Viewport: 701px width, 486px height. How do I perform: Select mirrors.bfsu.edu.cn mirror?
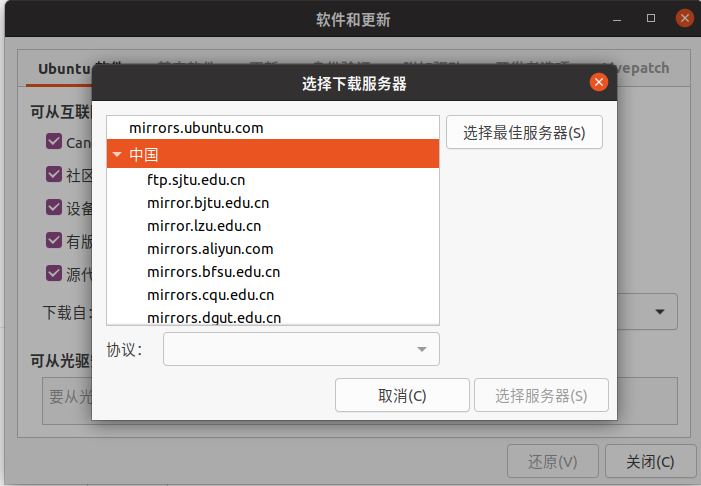coord(273,272)
